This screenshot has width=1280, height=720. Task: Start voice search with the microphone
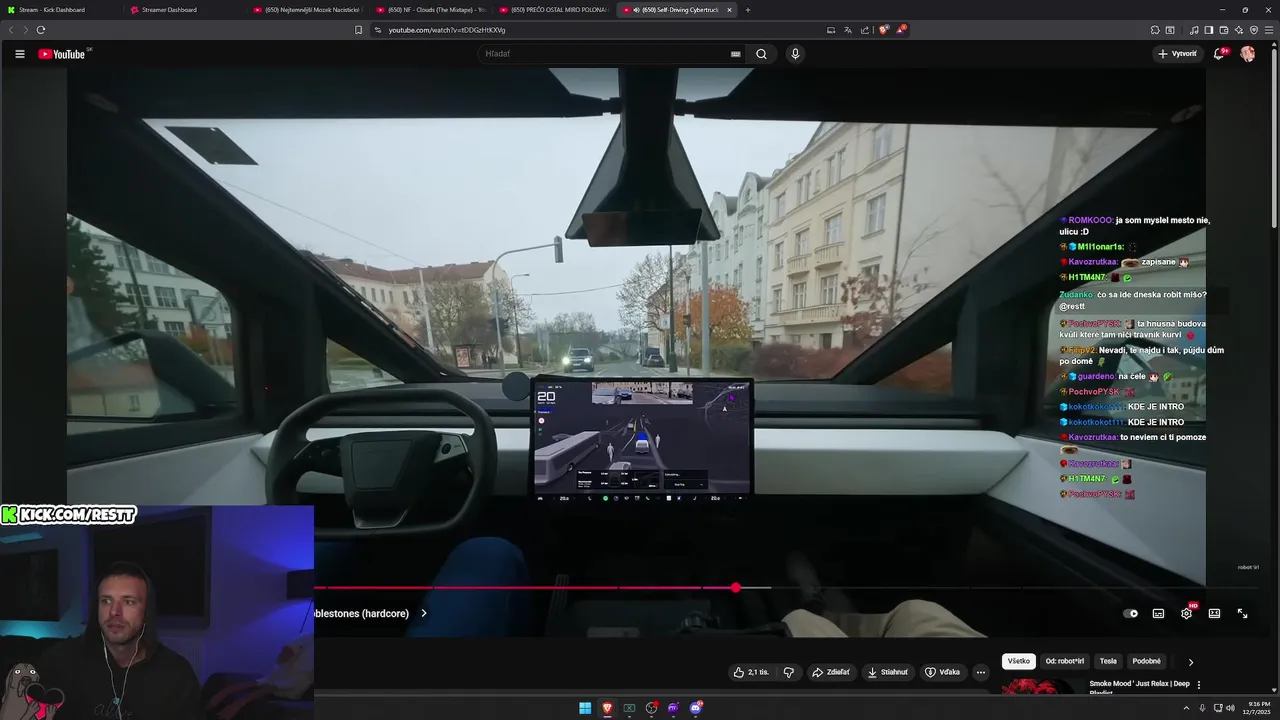click(795, 54)
